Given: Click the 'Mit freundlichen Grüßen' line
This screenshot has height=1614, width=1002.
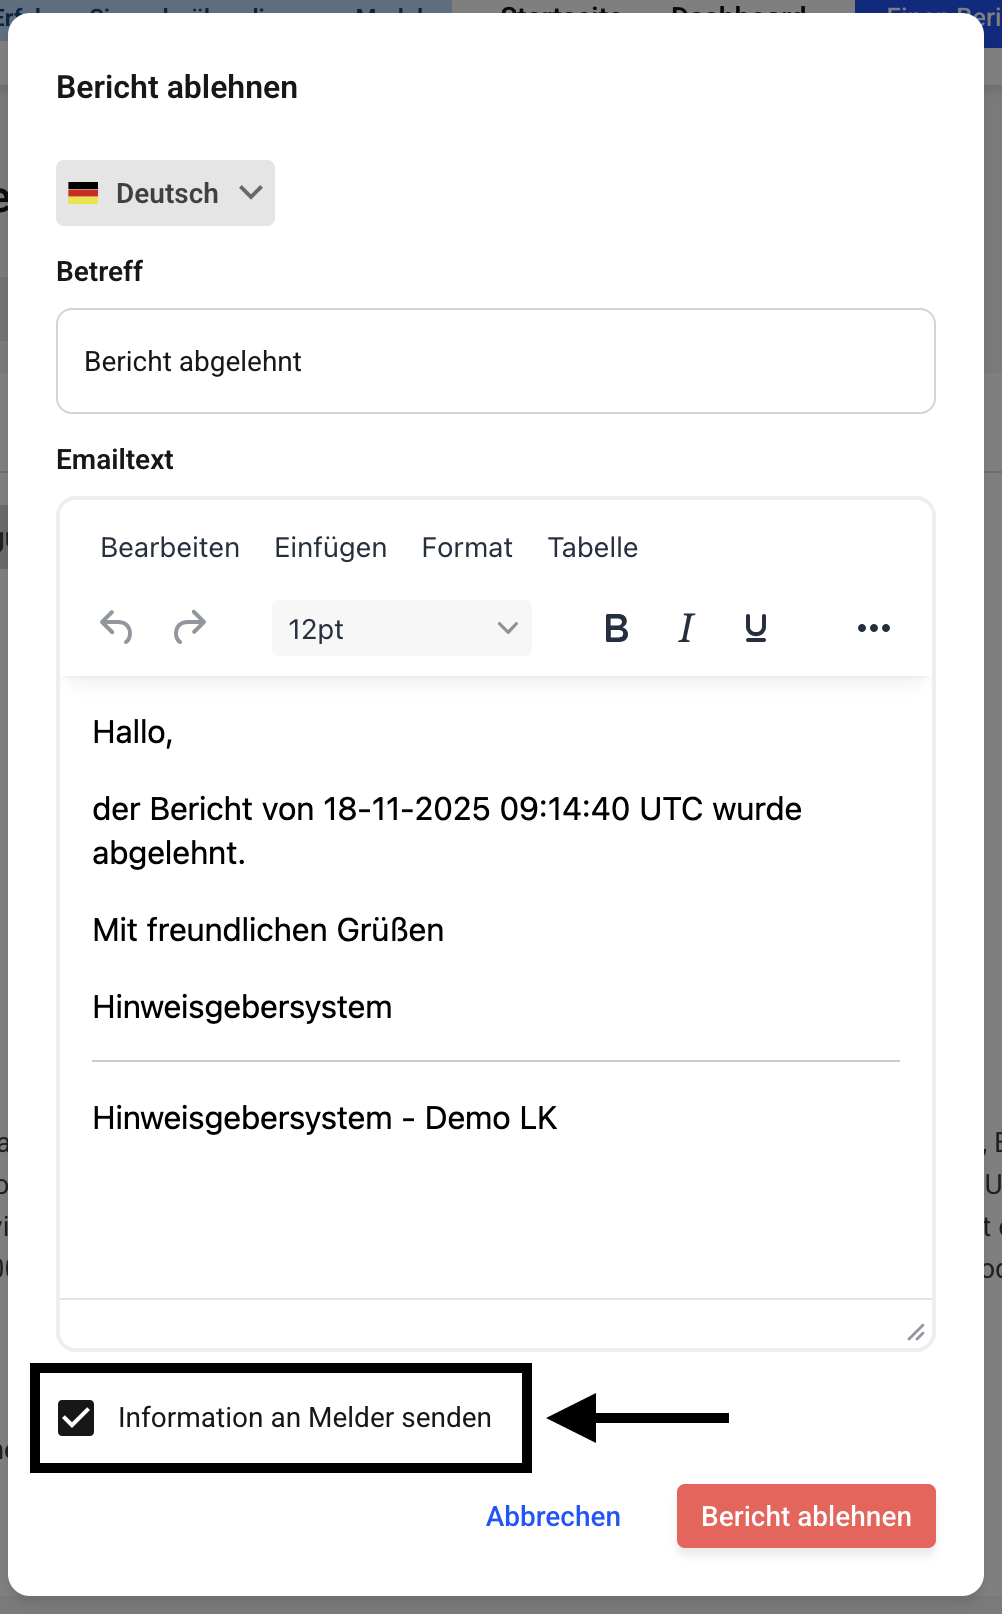Looking at the screenshot, I should coord(268,930).
